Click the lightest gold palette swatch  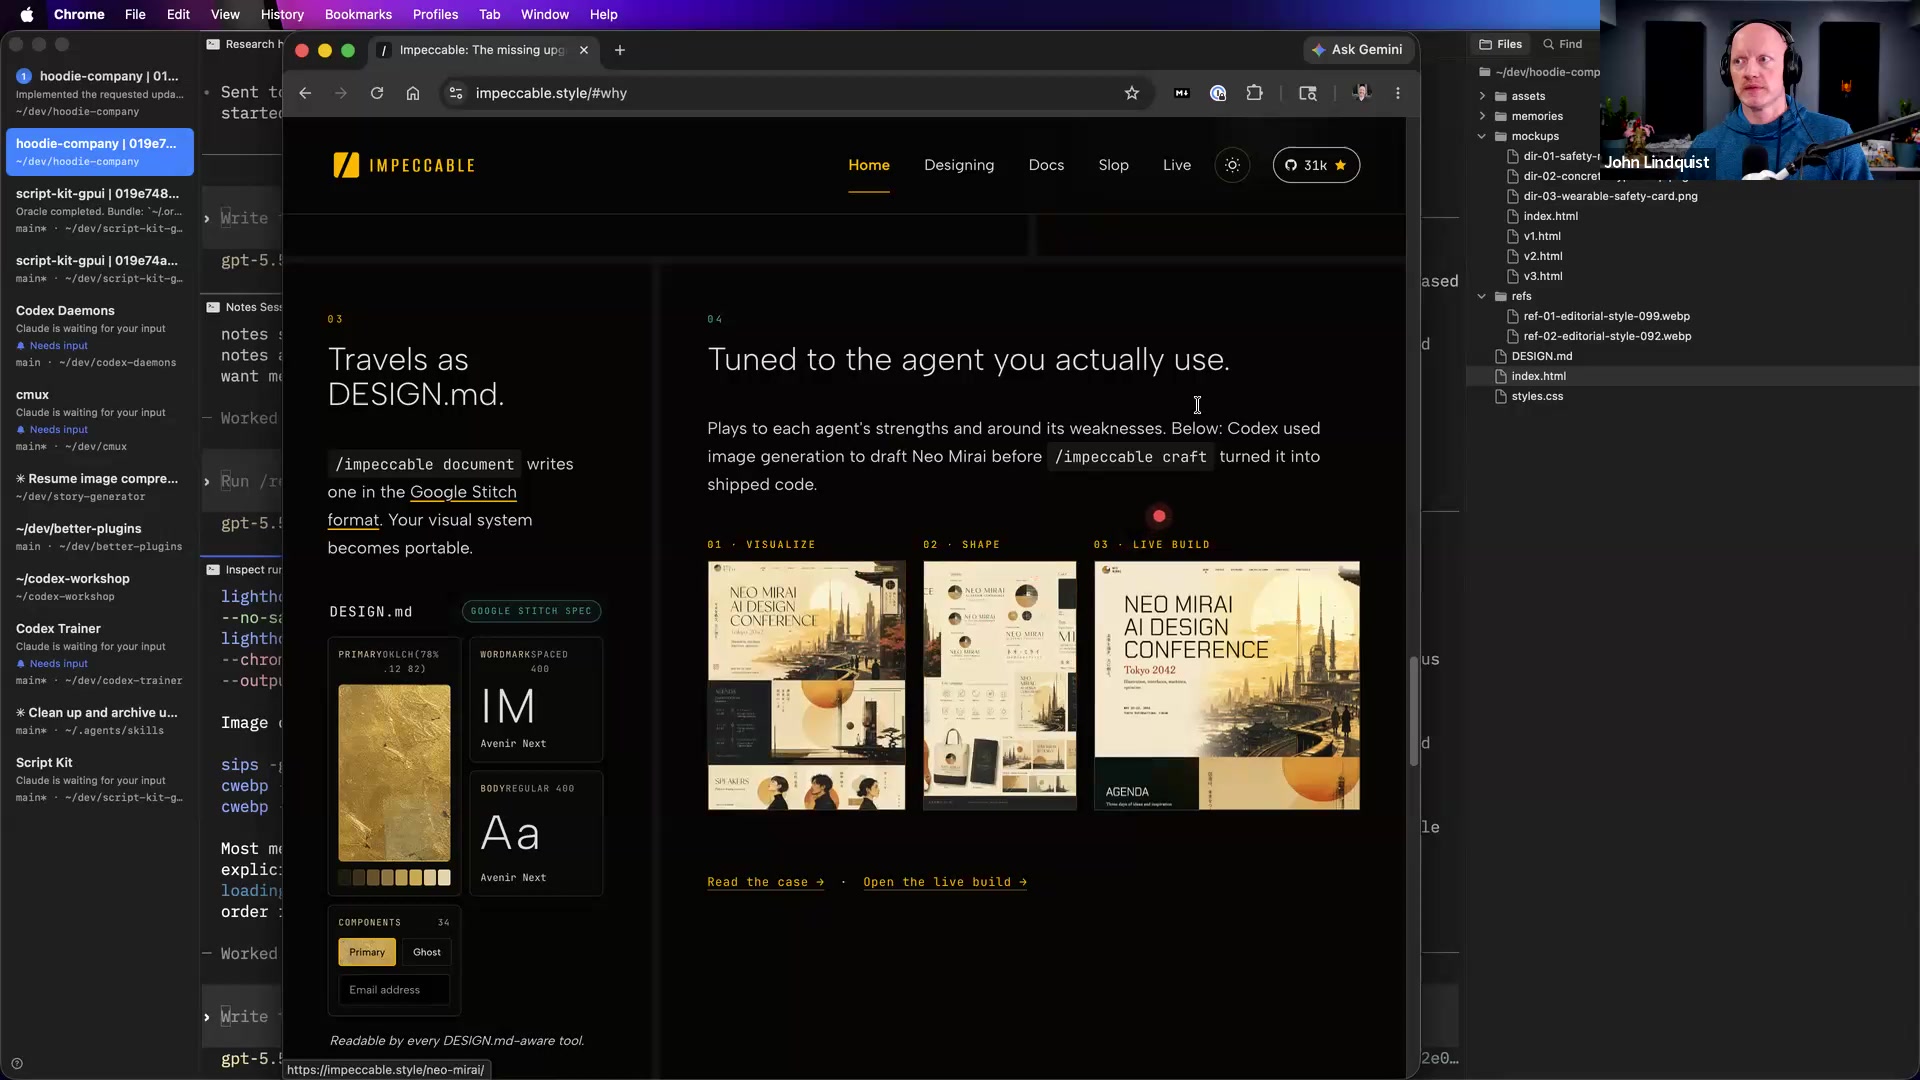click(444, 877)
